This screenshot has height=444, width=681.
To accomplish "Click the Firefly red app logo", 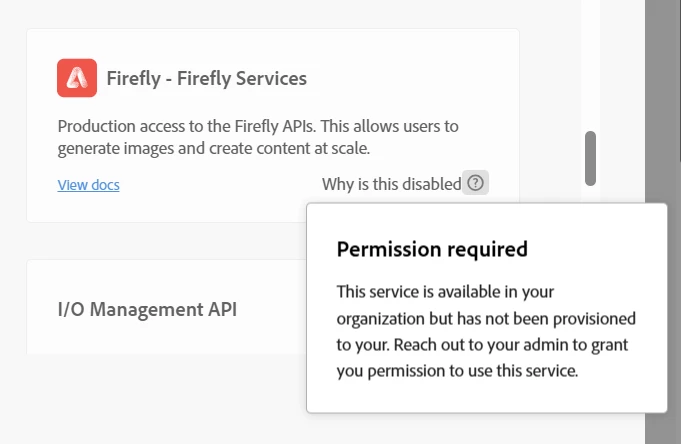I will (x=77, y=78).
